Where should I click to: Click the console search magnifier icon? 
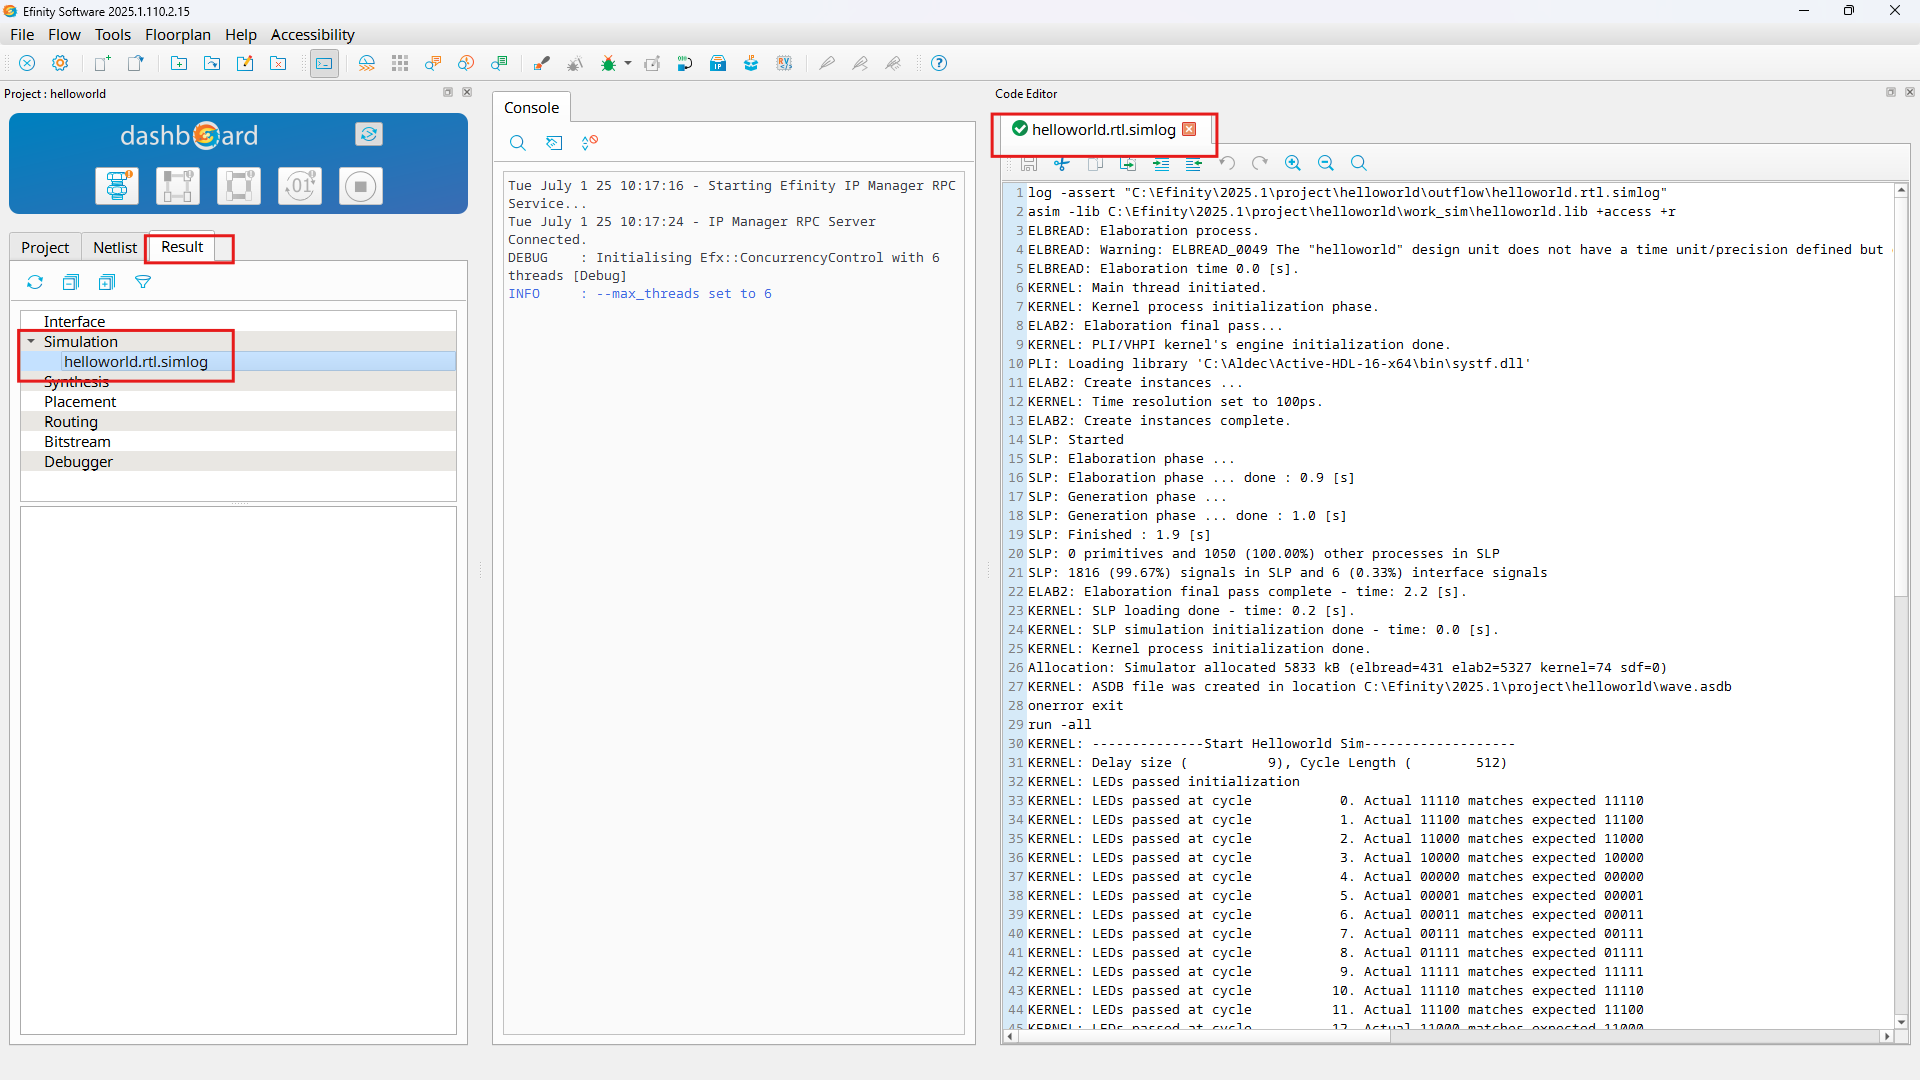pos(518,142)
